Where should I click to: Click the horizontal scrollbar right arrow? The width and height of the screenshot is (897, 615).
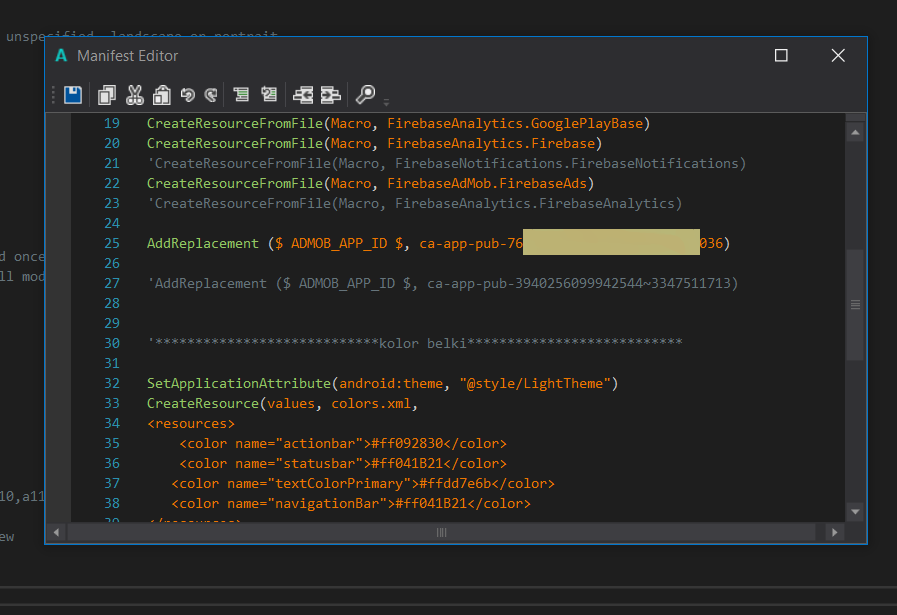tap(835, 533)
